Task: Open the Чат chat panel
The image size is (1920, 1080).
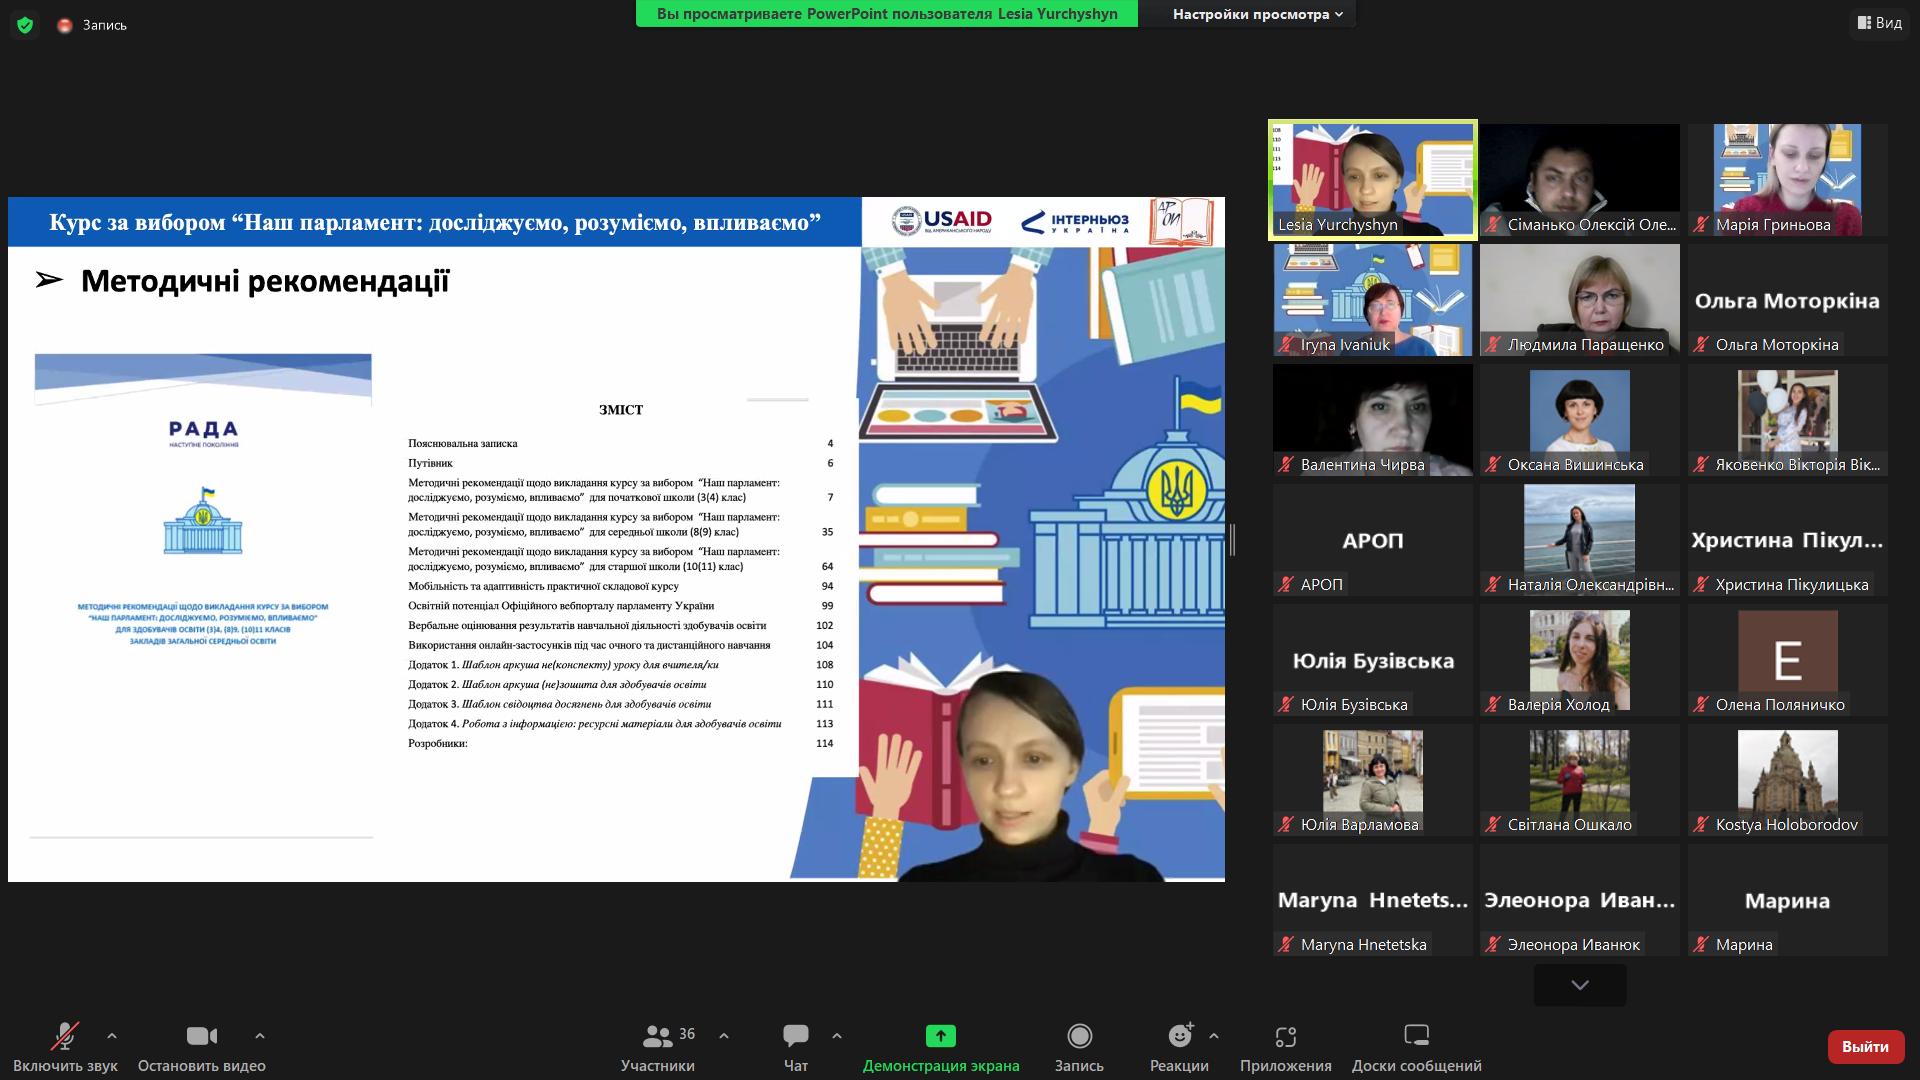Action: pos(796,1047)
